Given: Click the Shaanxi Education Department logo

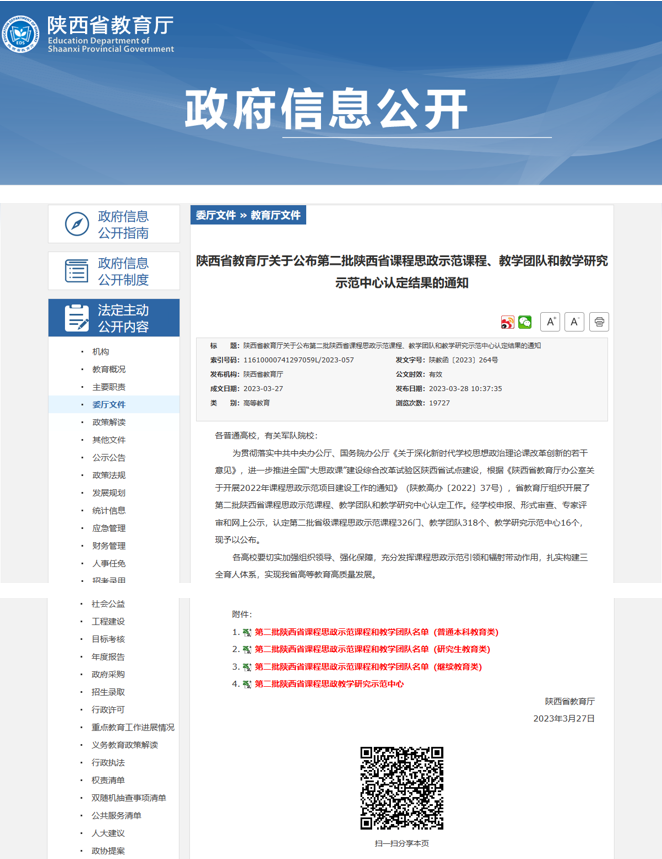Looking at the screenshot, I should pos(22,35).
